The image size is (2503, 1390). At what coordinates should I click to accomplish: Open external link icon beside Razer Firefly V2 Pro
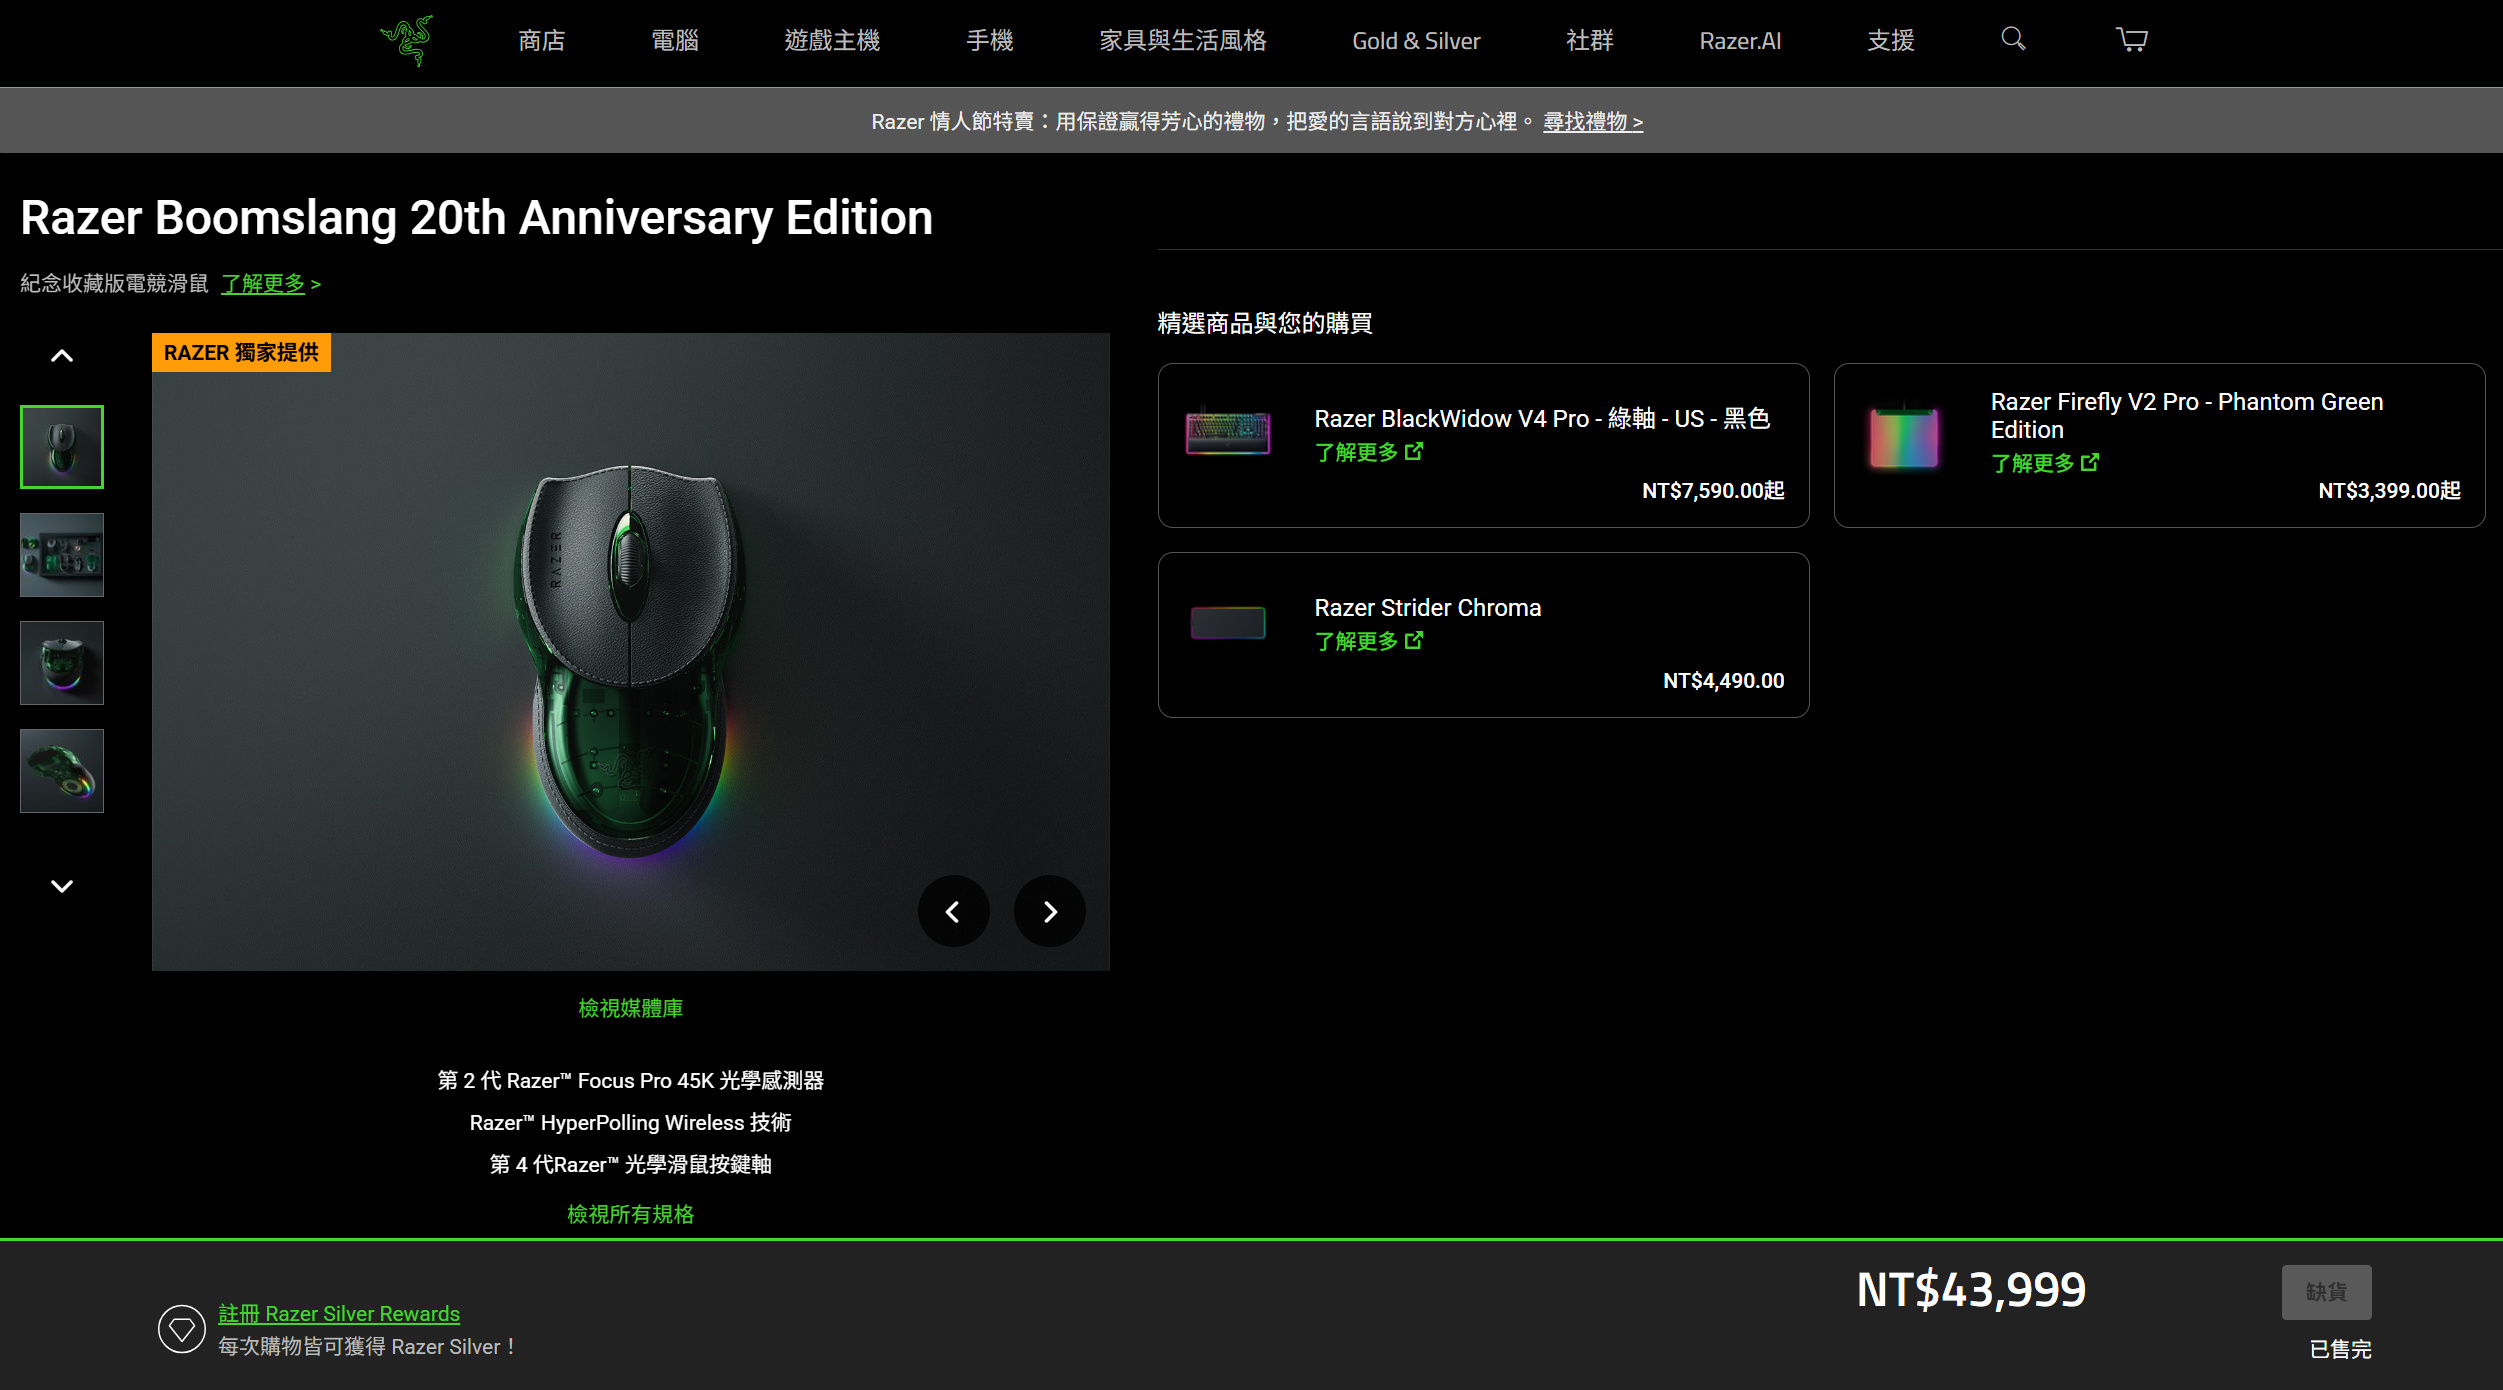coord(2091,463)
